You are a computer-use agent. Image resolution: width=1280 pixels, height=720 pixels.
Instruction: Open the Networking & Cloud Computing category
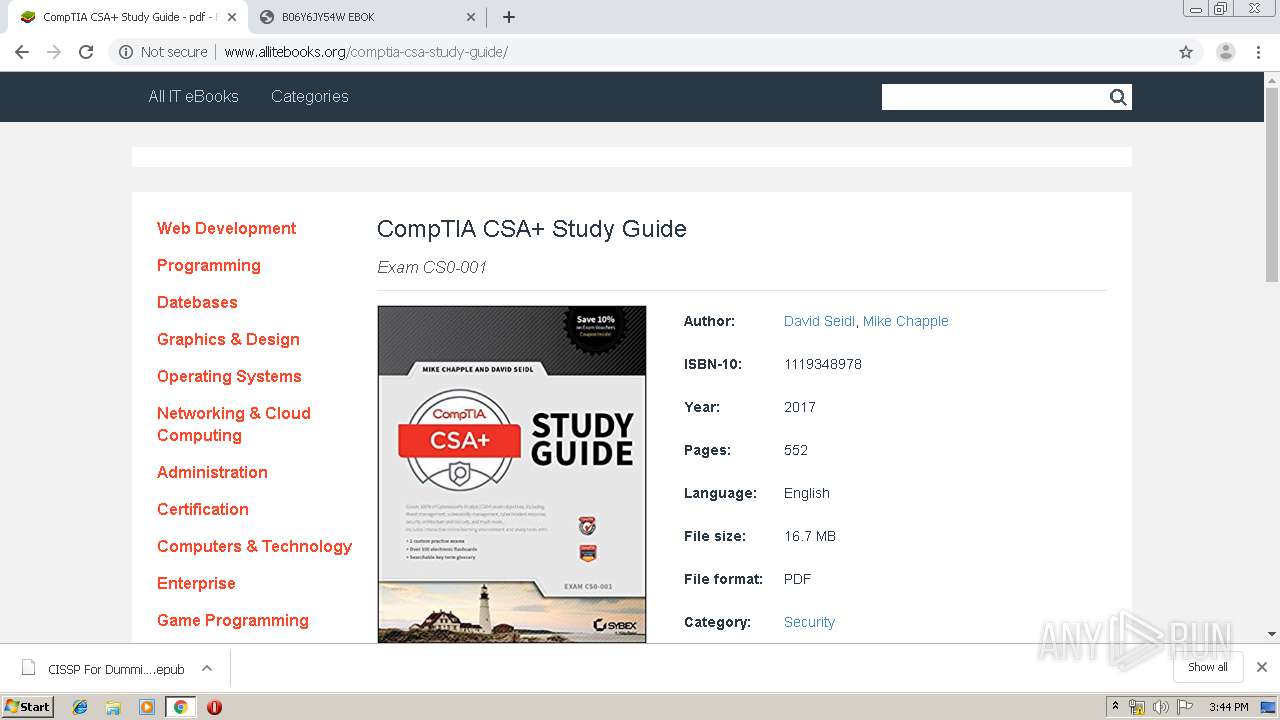(x=234, y=424)
